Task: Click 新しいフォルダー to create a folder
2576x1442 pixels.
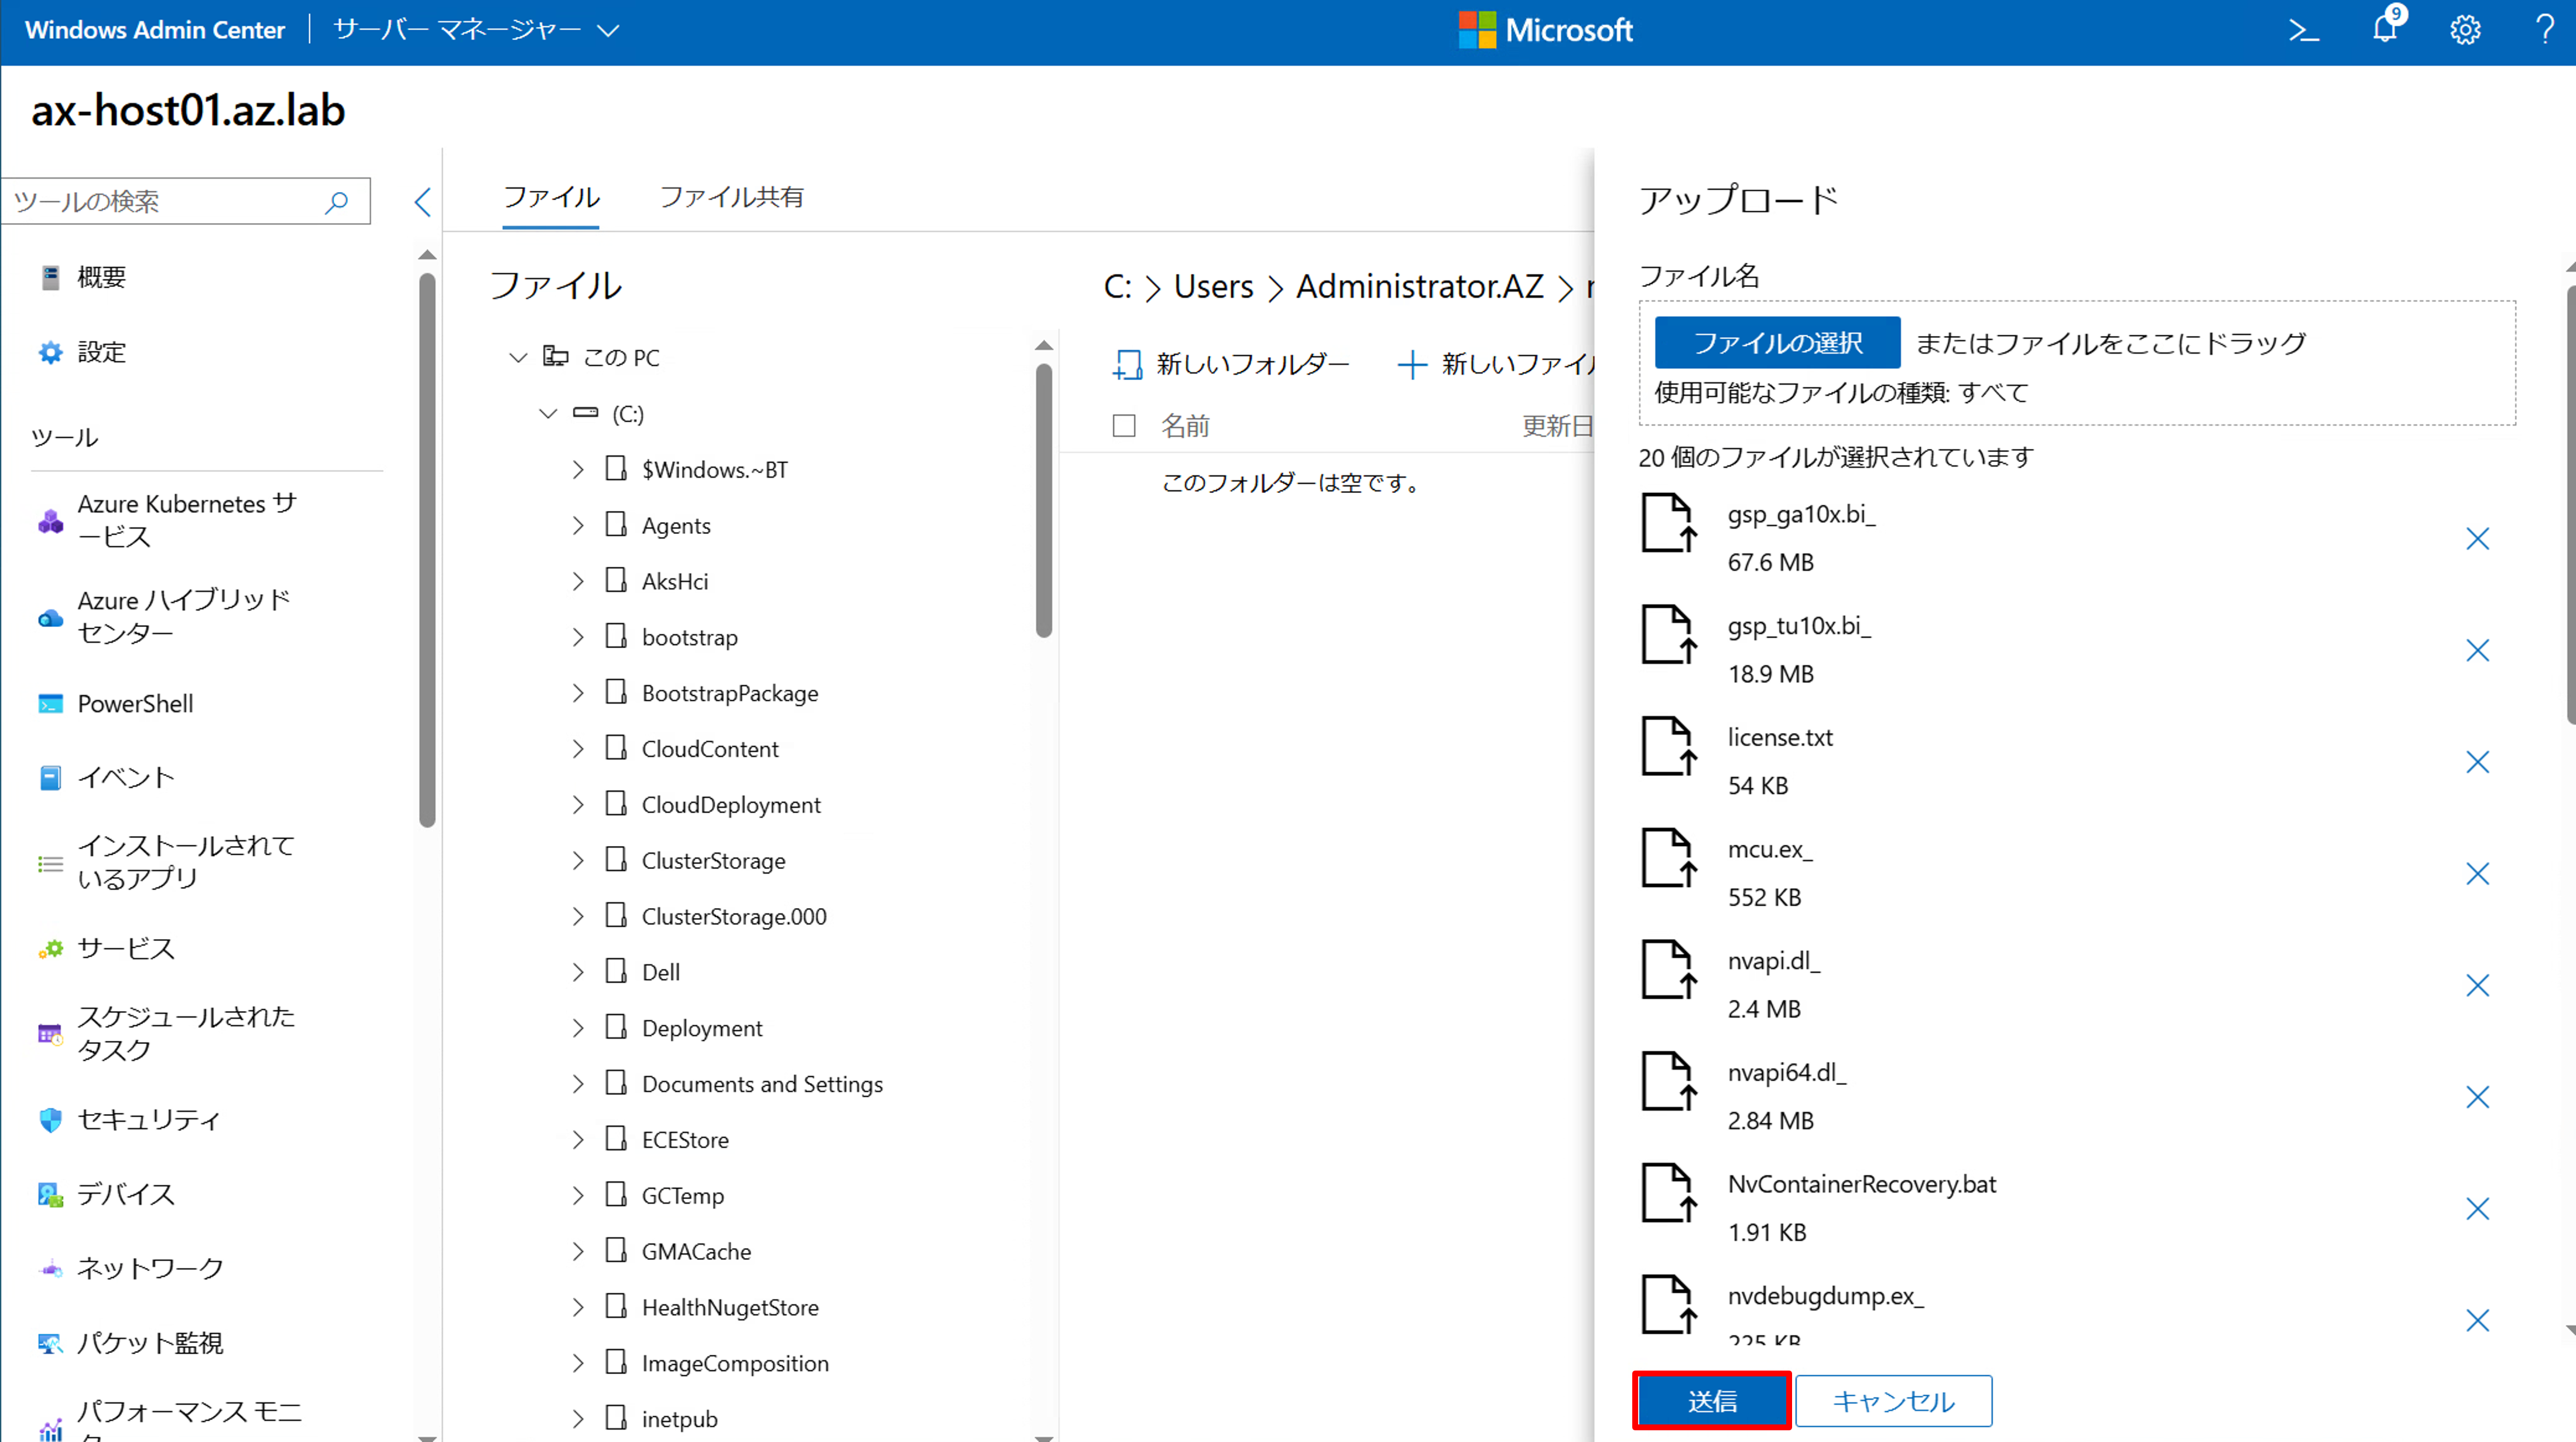Action: click(1231, 364)
